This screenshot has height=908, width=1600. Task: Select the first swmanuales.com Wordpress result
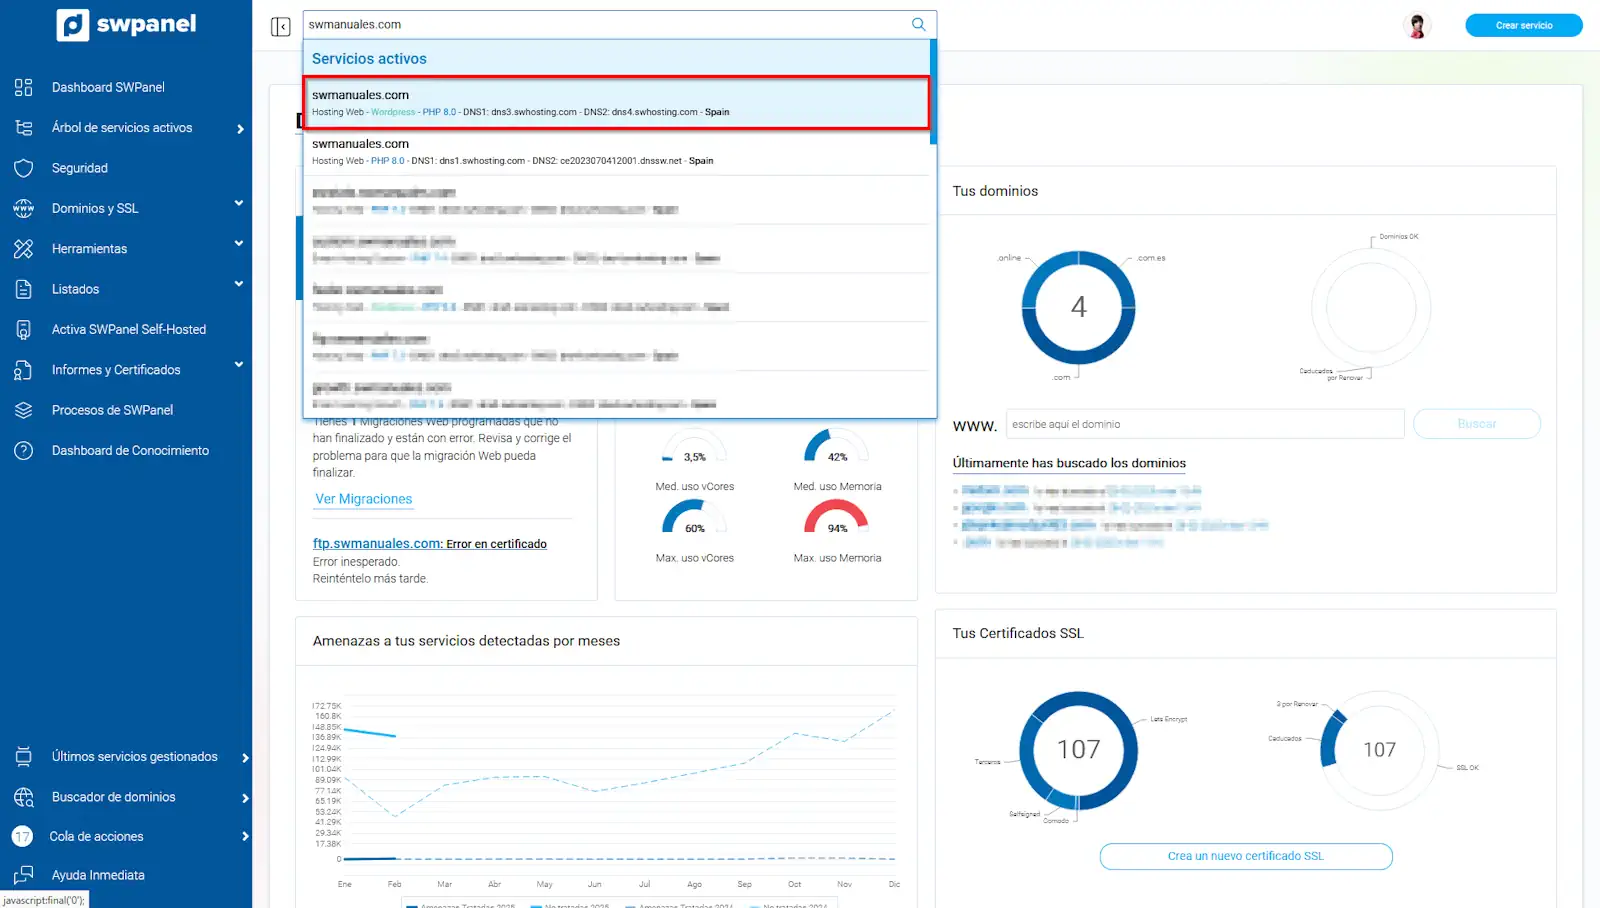(x=616, y=103)
